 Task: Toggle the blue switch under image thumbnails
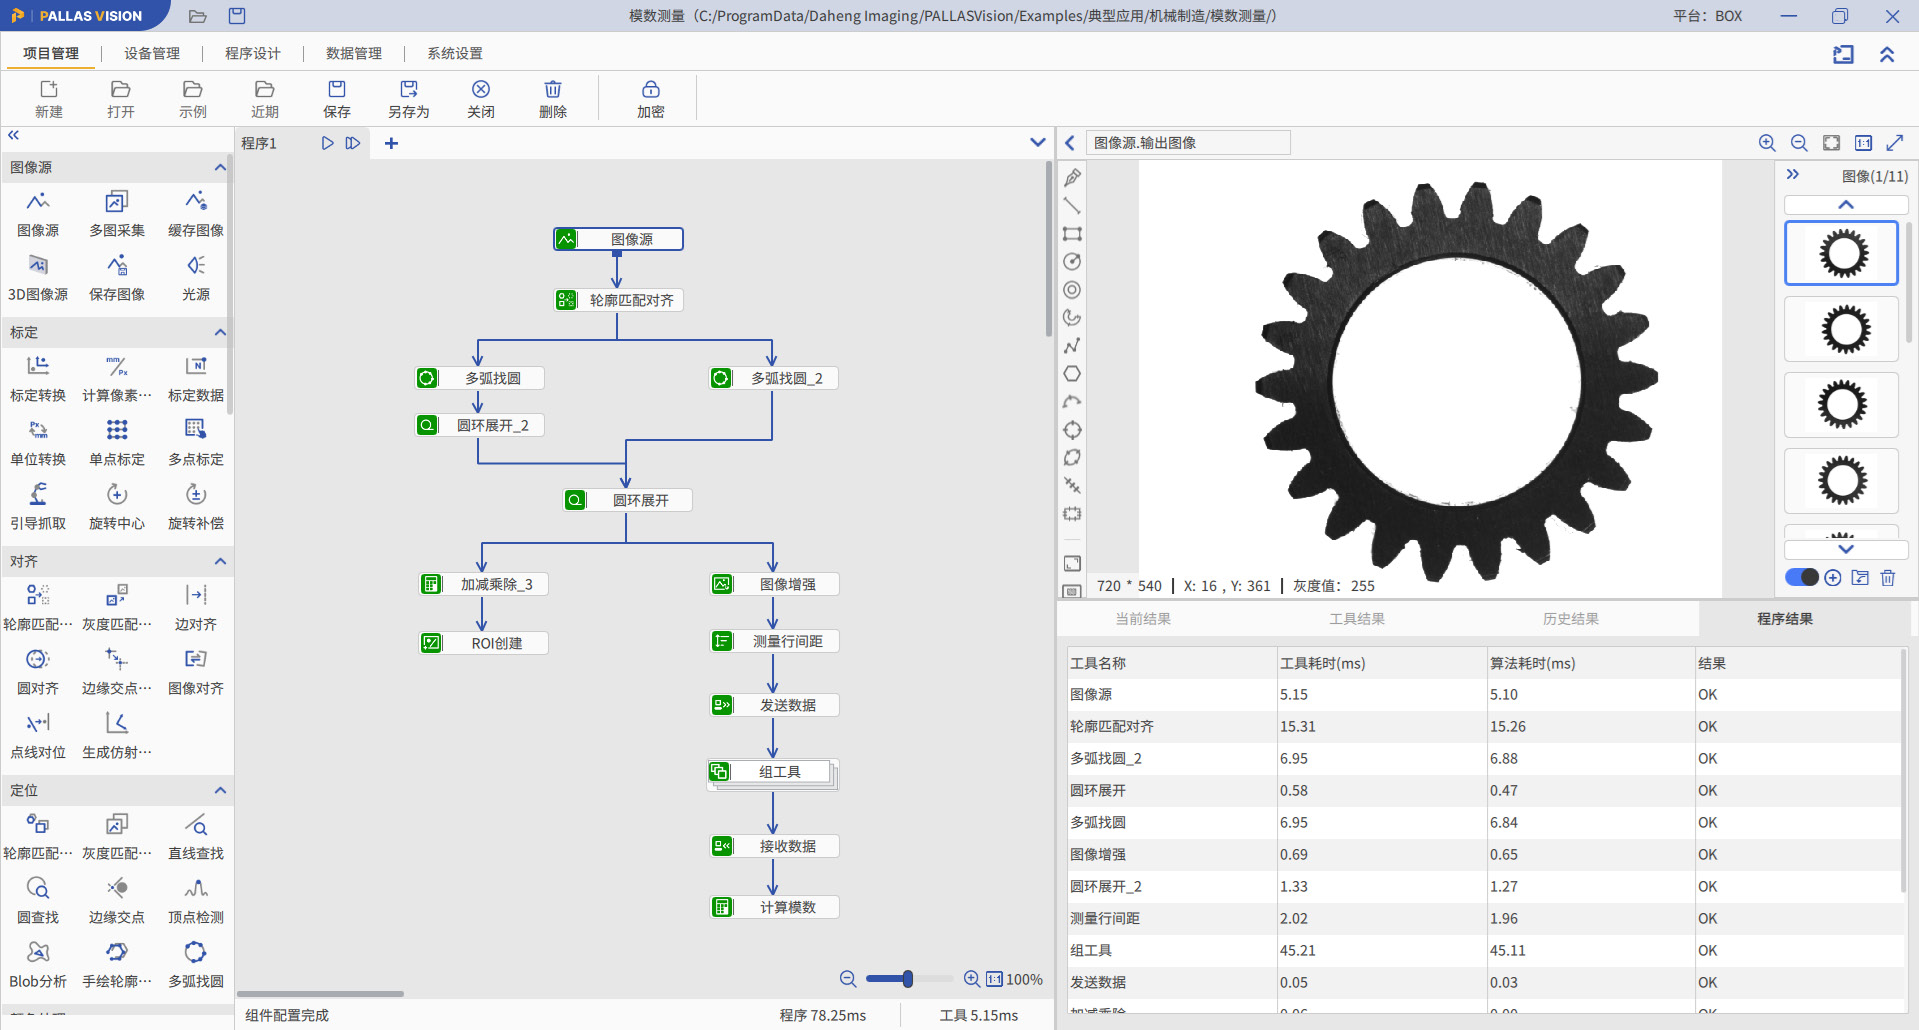point(1802,577)
